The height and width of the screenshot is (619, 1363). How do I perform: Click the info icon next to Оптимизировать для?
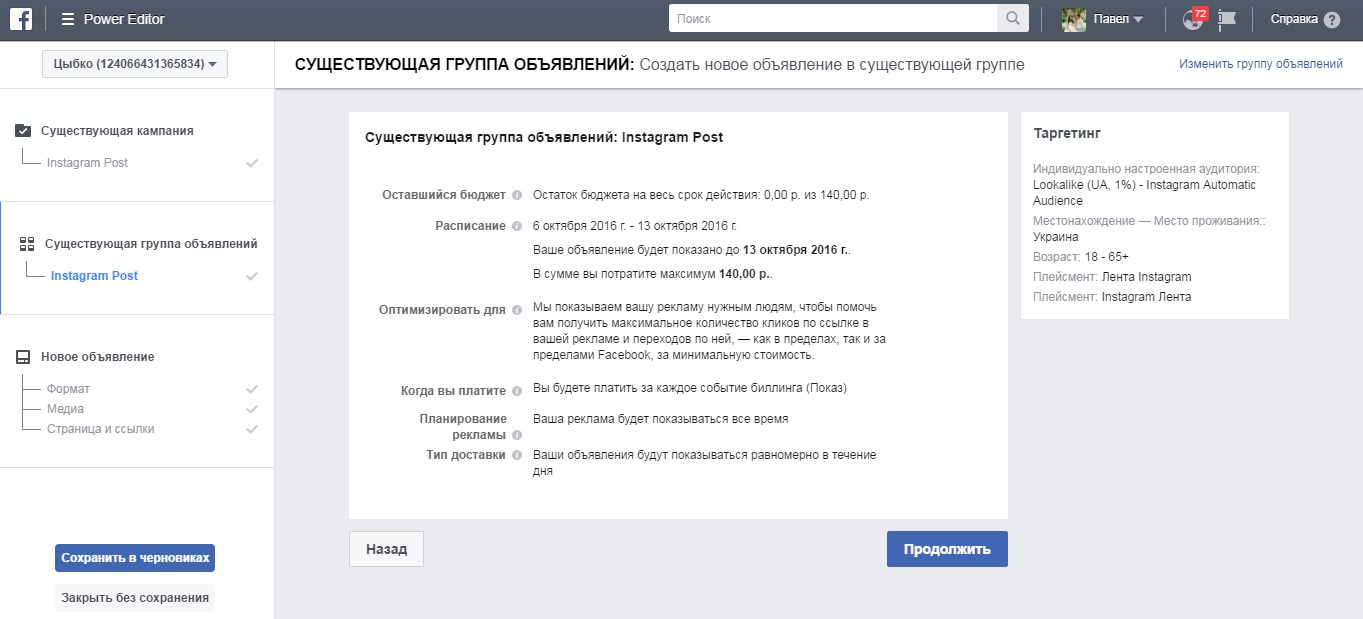tap(517, 310)
